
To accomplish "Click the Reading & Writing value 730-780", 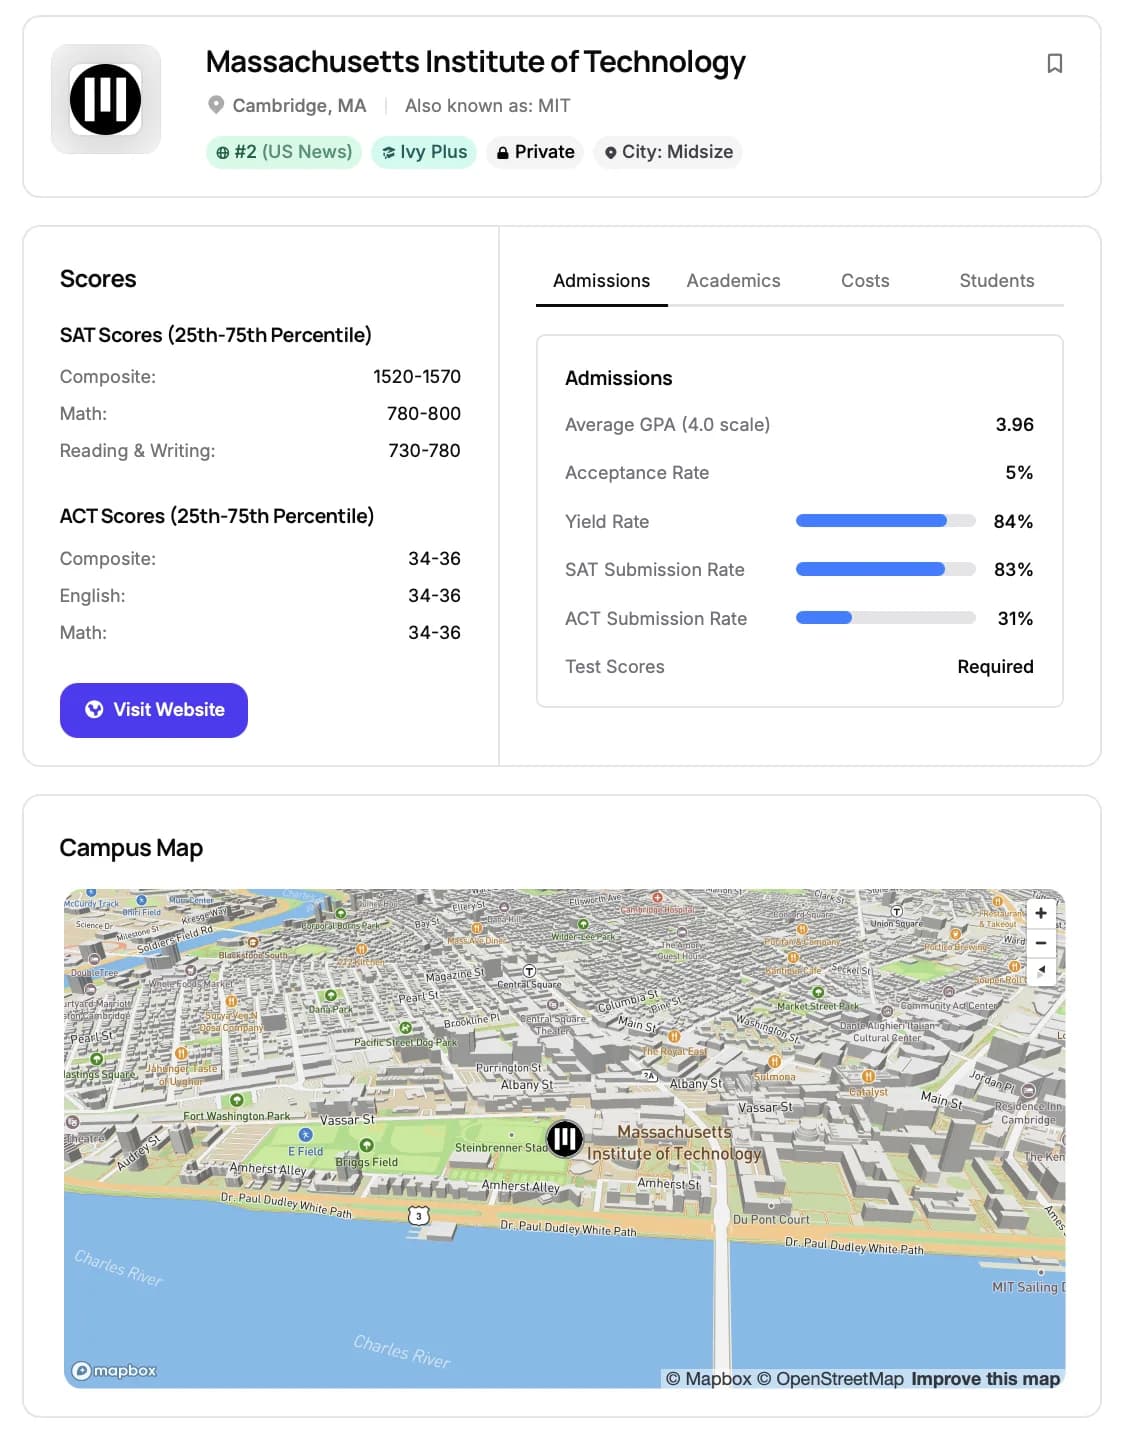I will pyautogui.click(x=424, y=451).
